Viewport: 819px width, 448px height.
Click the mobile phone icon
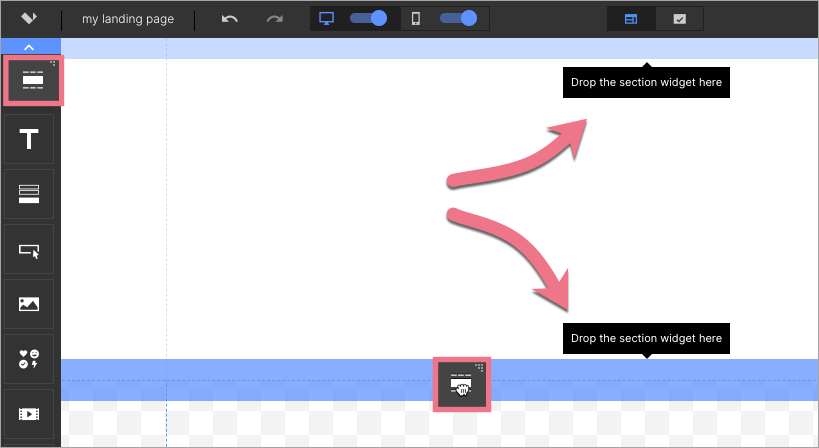click(x=416, y=18)
